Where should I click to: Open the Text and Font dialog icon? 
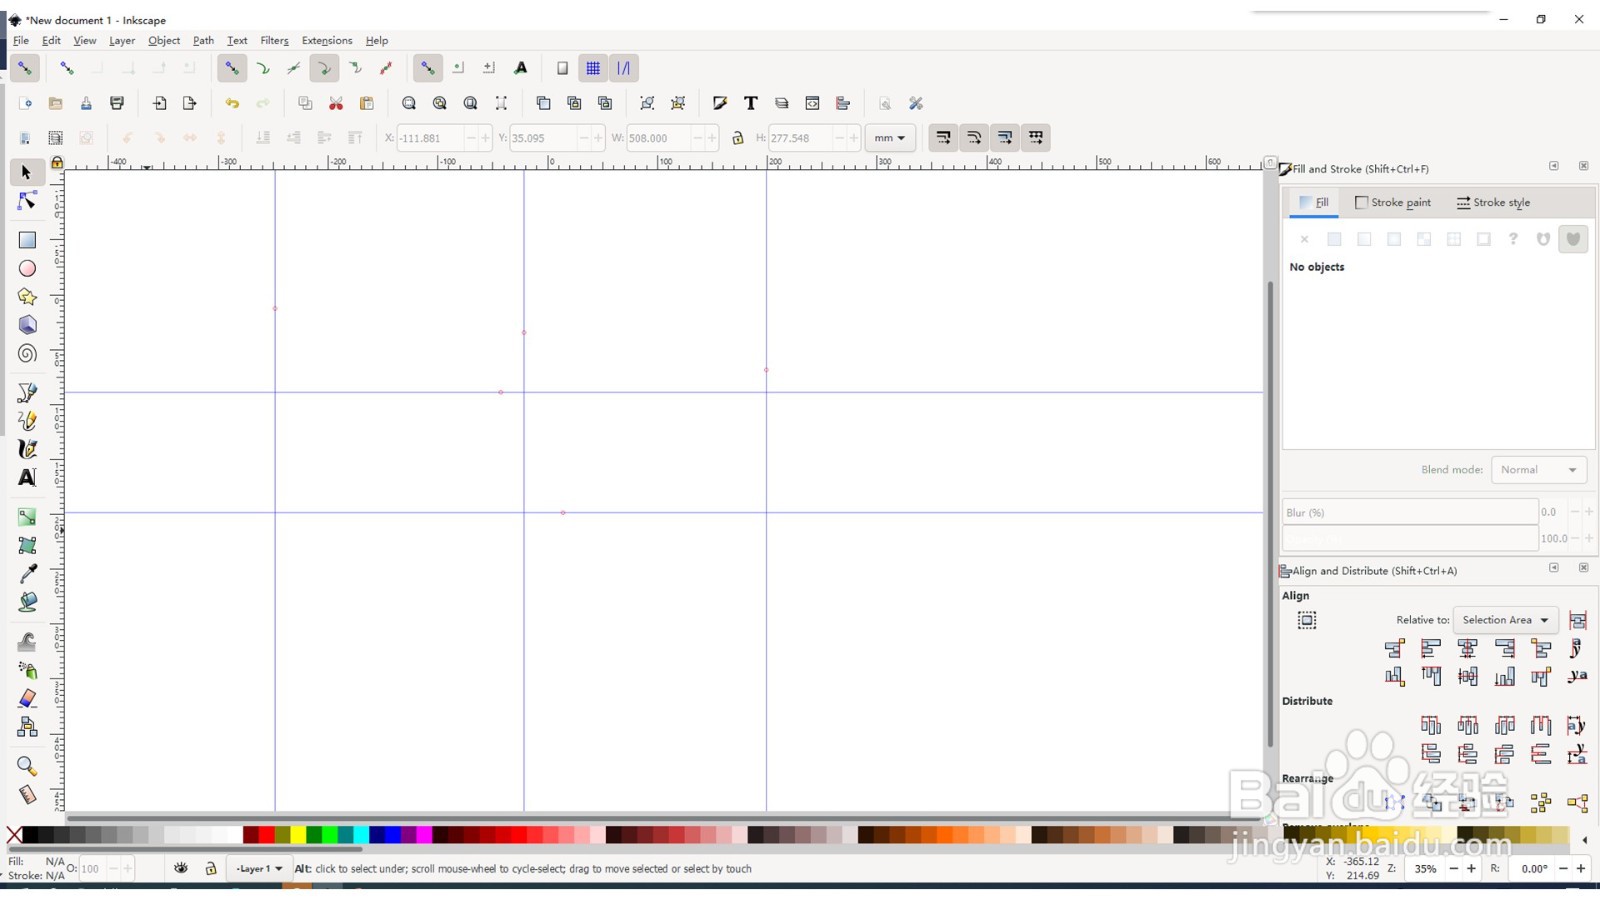point(751,103)
